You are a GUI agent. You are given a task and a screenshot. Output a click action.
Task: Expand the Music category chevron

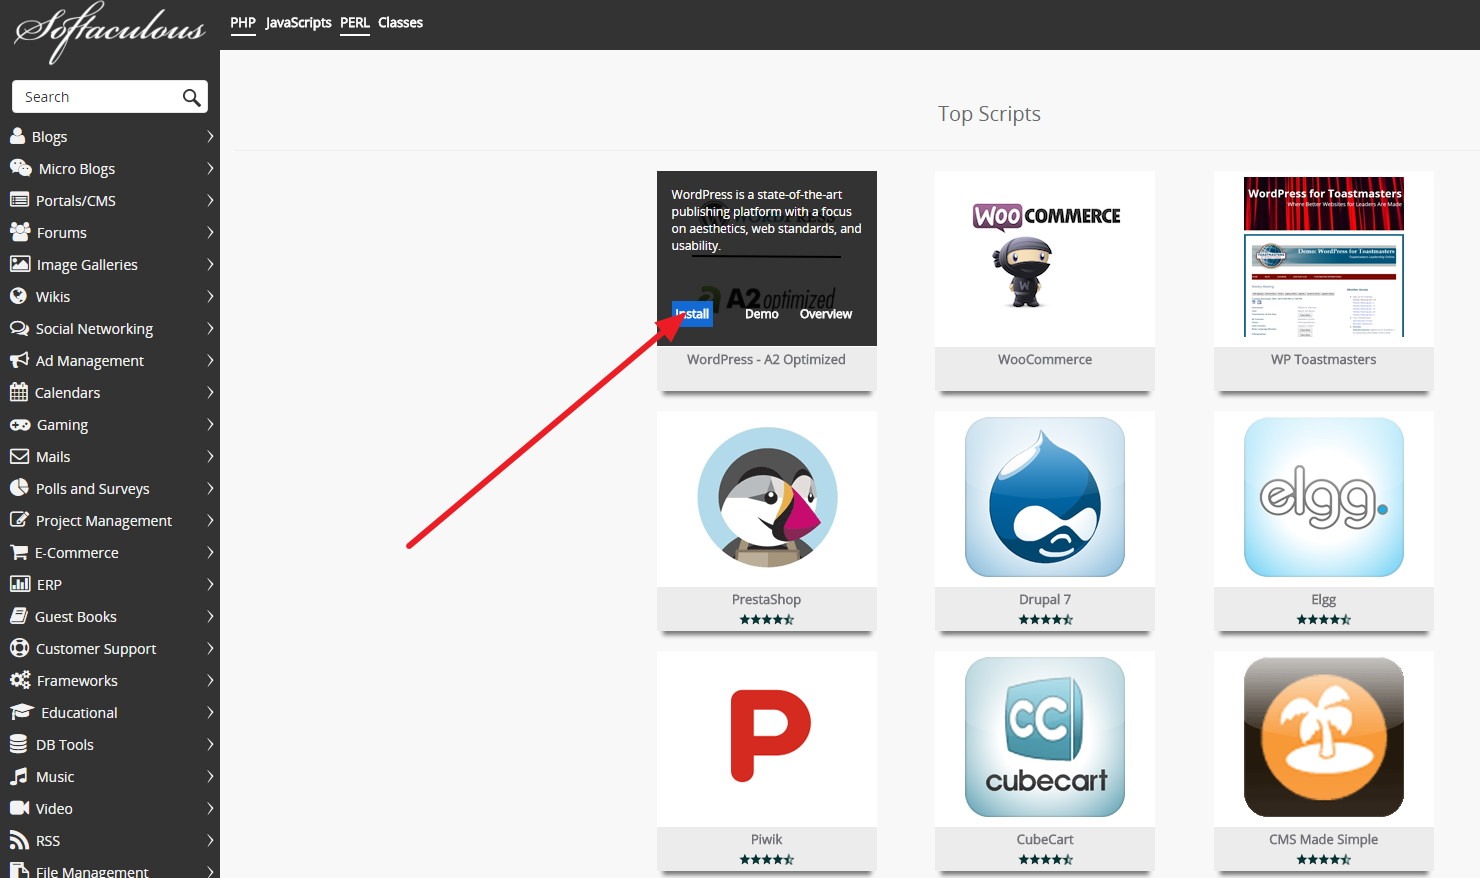pos(210,776)
